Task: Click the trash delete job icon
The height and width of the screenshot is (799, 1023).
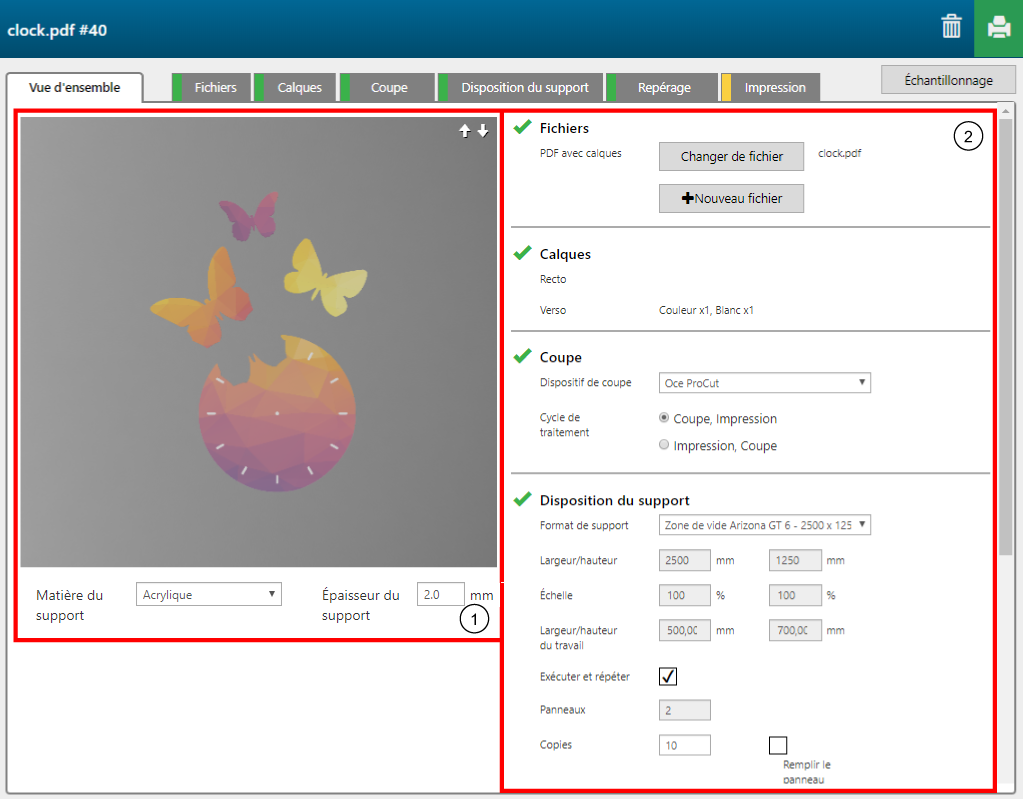Action: (951, 28)
